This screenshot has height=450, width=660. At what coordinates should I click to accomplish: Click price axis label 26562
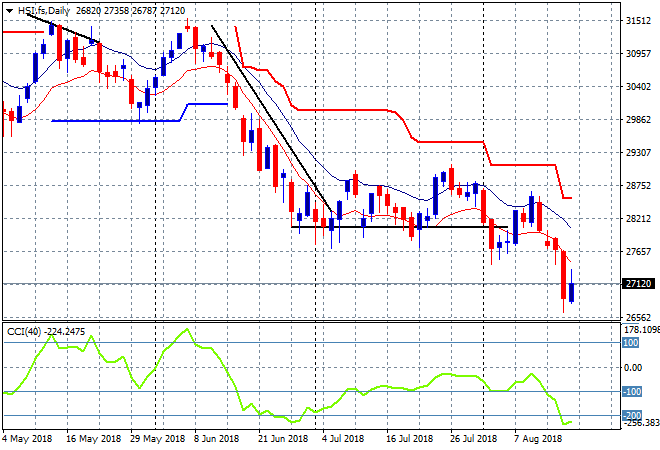pos(638,317)
